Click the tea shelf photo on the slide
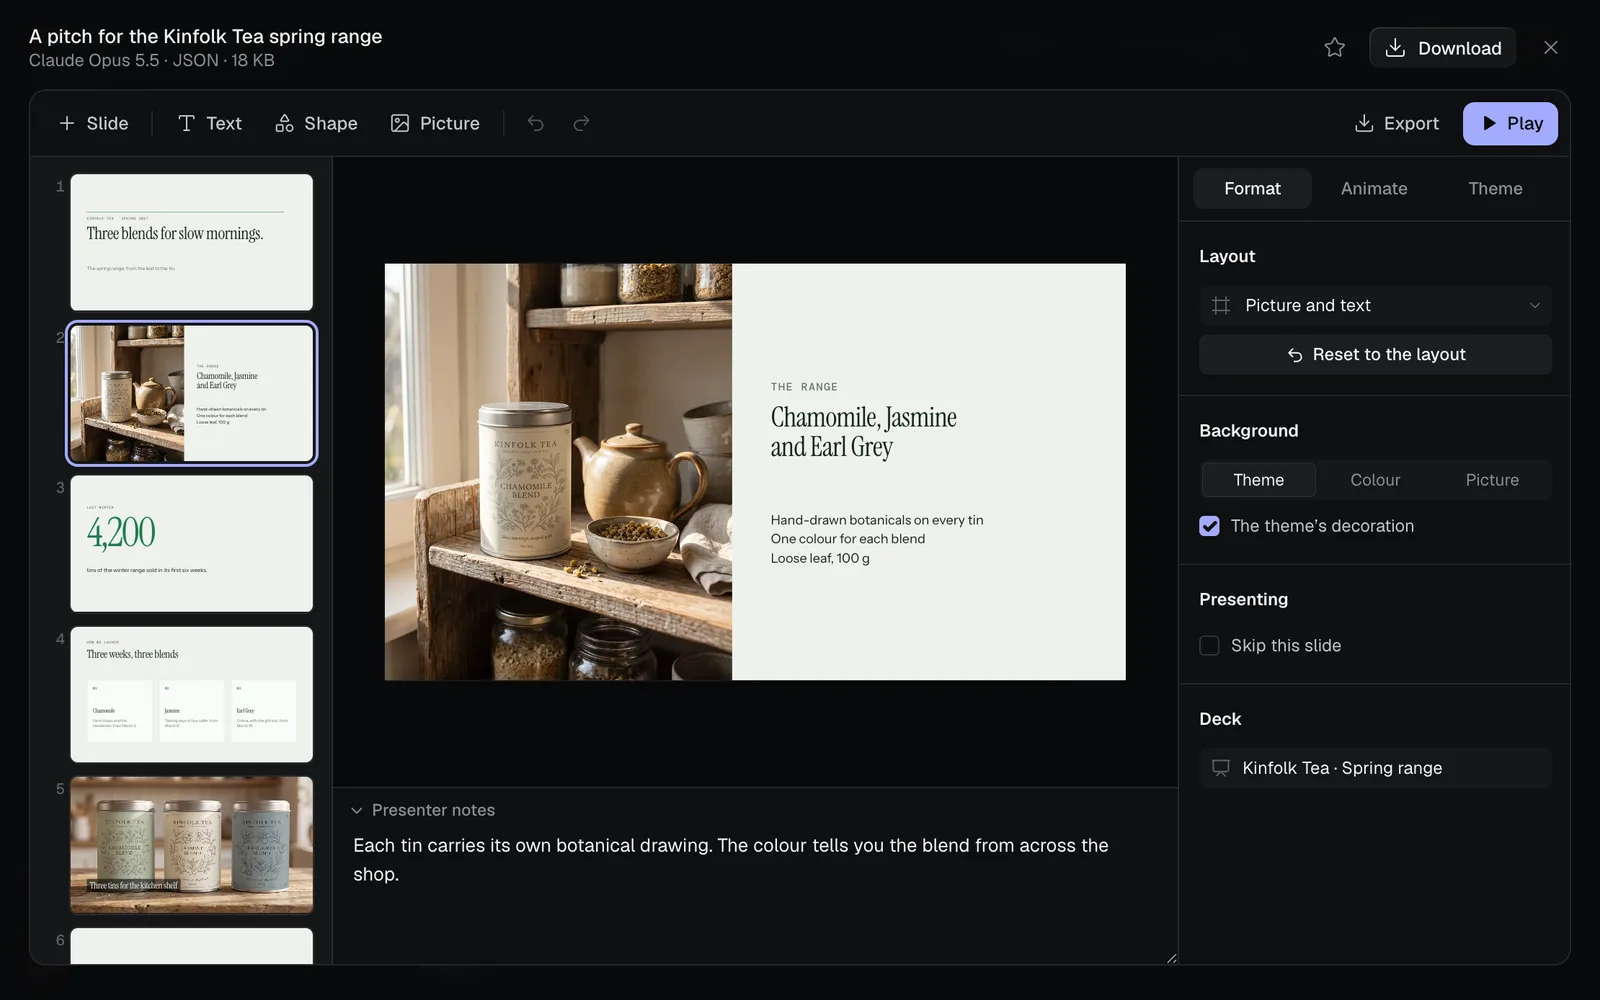 (x=558, y=472)
